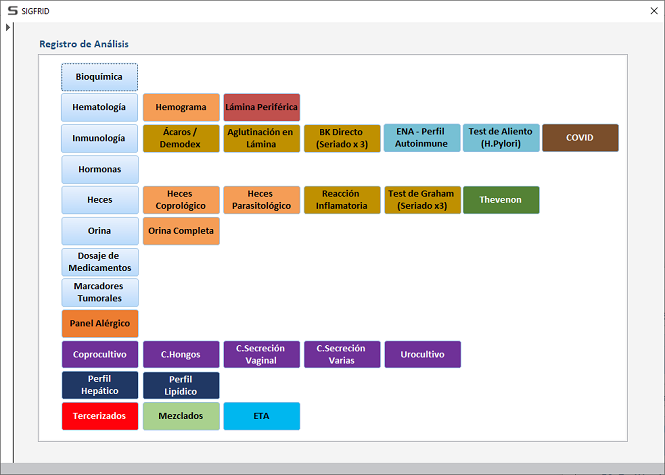
Task: Select the Hemograma analysis button
Action: coord(181,107)
